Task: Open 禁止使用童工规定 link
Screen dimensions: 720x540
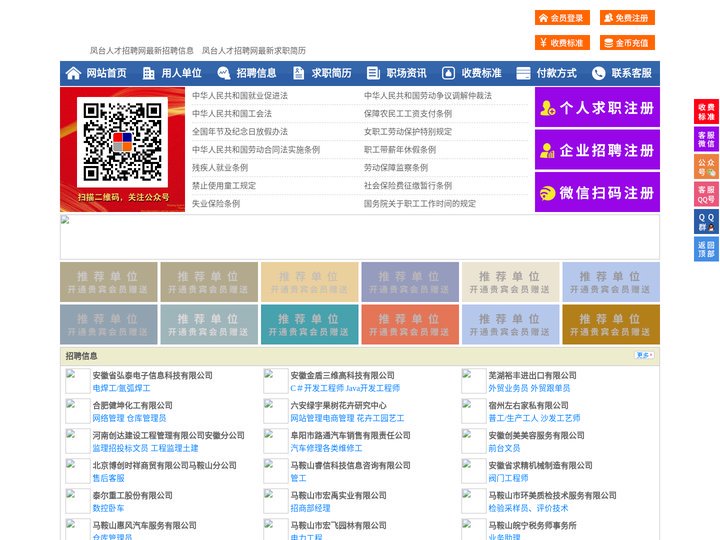Action: pyautogui.click(x=224, y=186)
